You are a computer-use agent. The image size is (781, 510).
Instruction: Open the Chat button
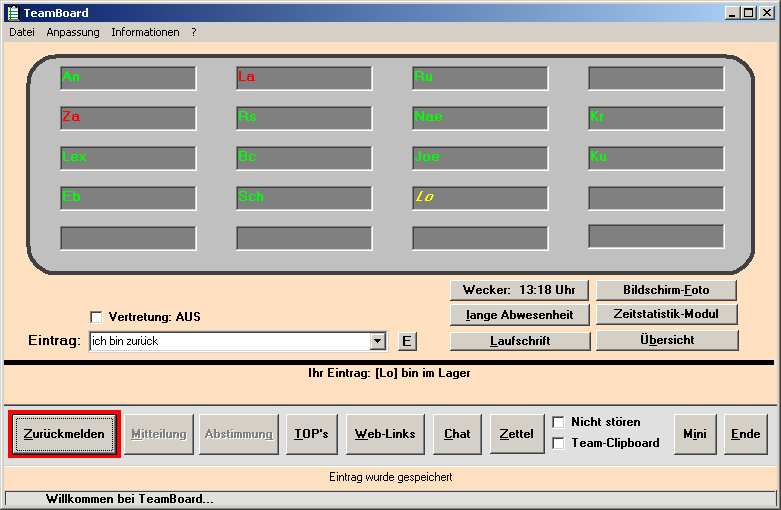pos(457,434)
